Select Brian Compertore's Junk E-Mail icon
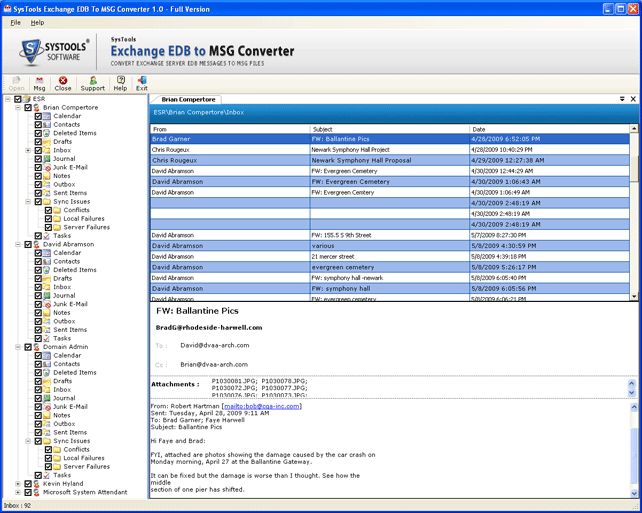The image size is (642, 513). tap(47, 167)
